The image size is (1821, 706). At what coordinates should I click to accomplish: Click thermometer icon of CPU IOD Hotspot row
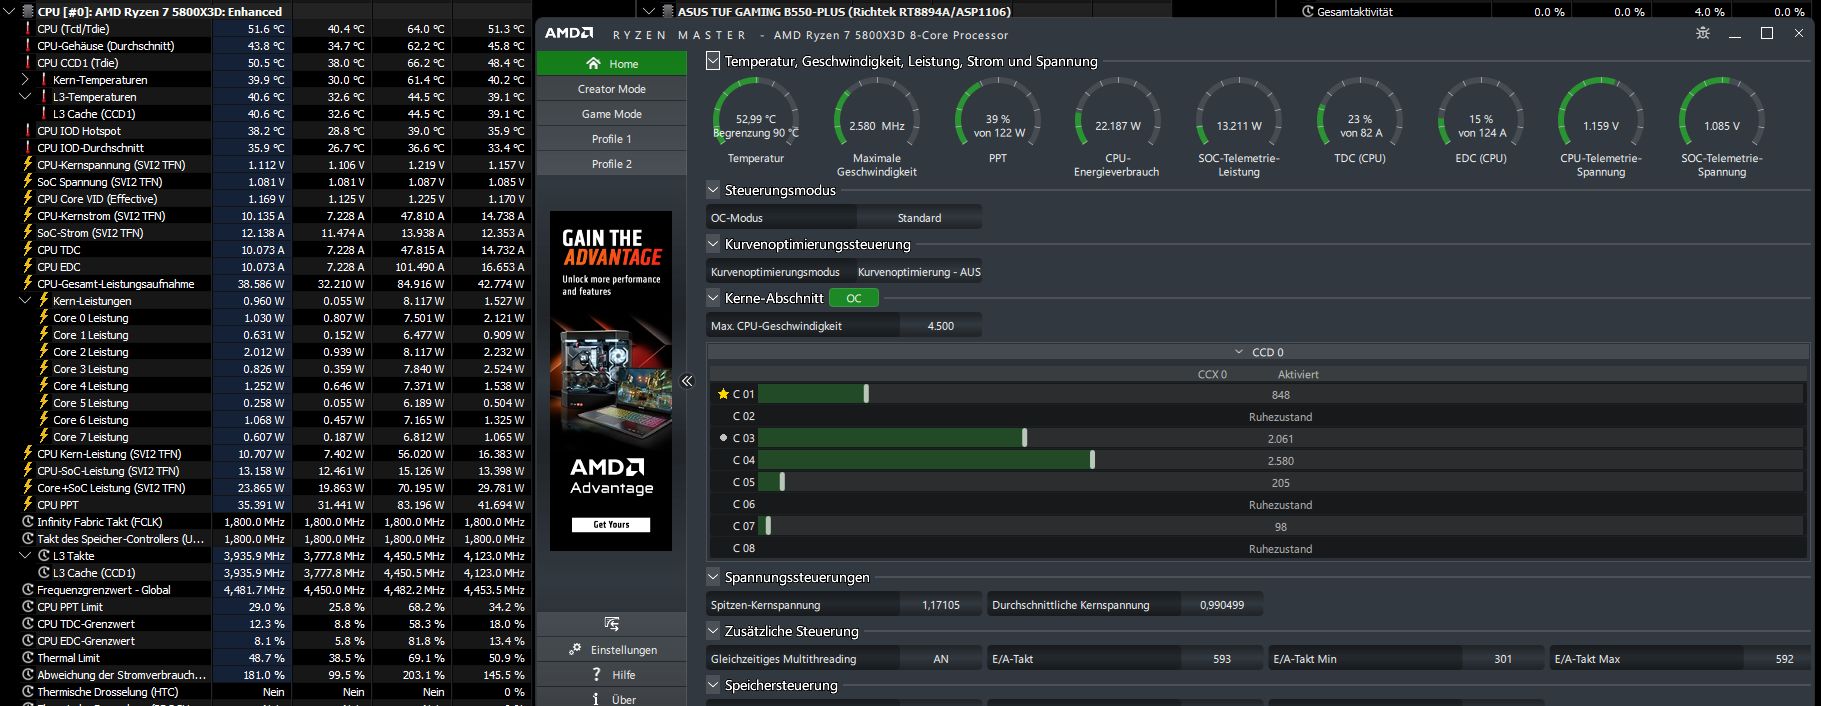[x=28, y=131]
